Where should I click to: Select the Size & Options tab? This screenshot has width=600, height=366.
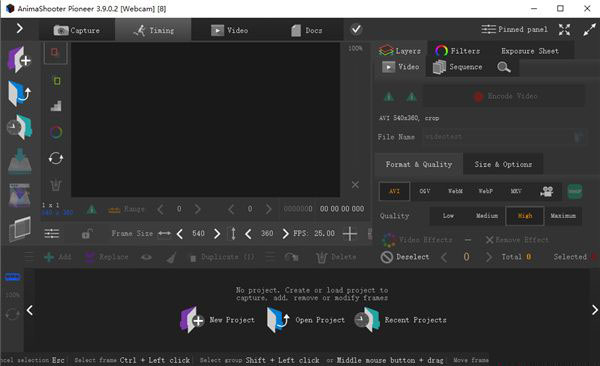(503, 164)
